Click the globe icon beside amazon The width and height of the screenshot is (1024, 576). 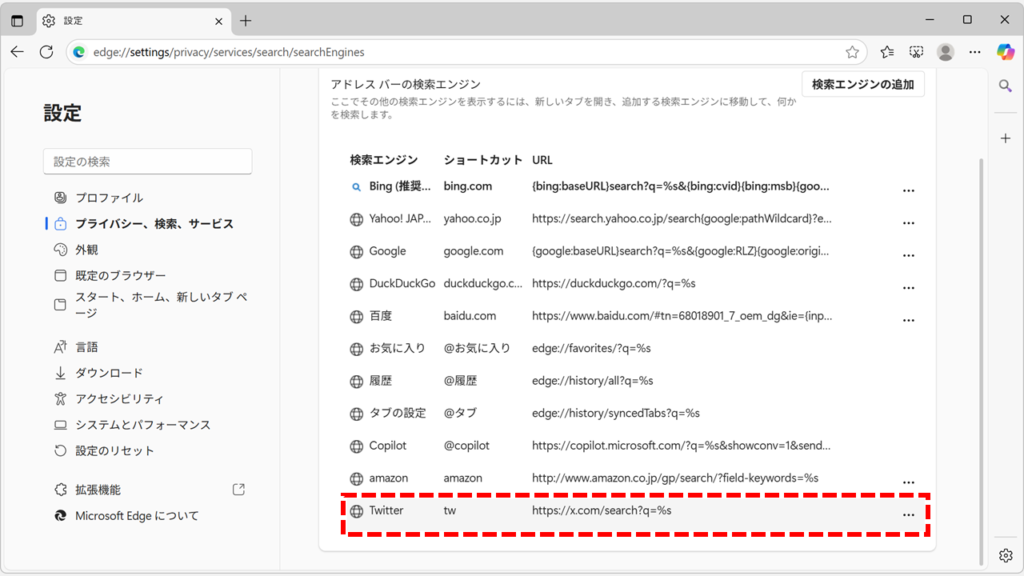point(356,479)
